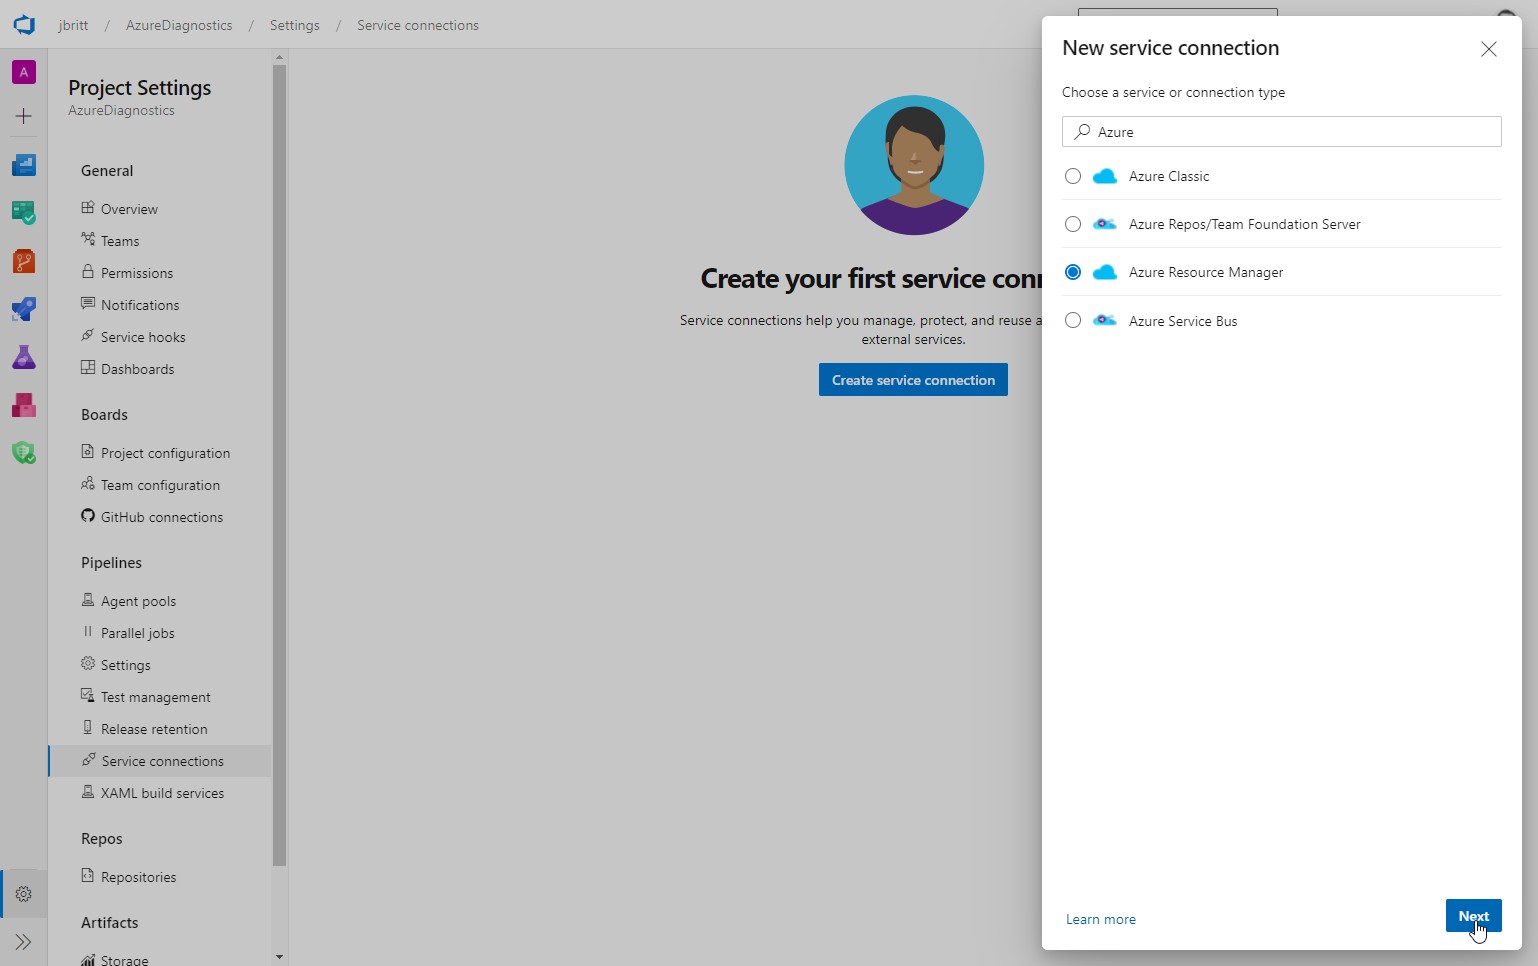
Task: Select Azure Repos/Team Foundation Server radio button
Action: (x=1073, y=224)
